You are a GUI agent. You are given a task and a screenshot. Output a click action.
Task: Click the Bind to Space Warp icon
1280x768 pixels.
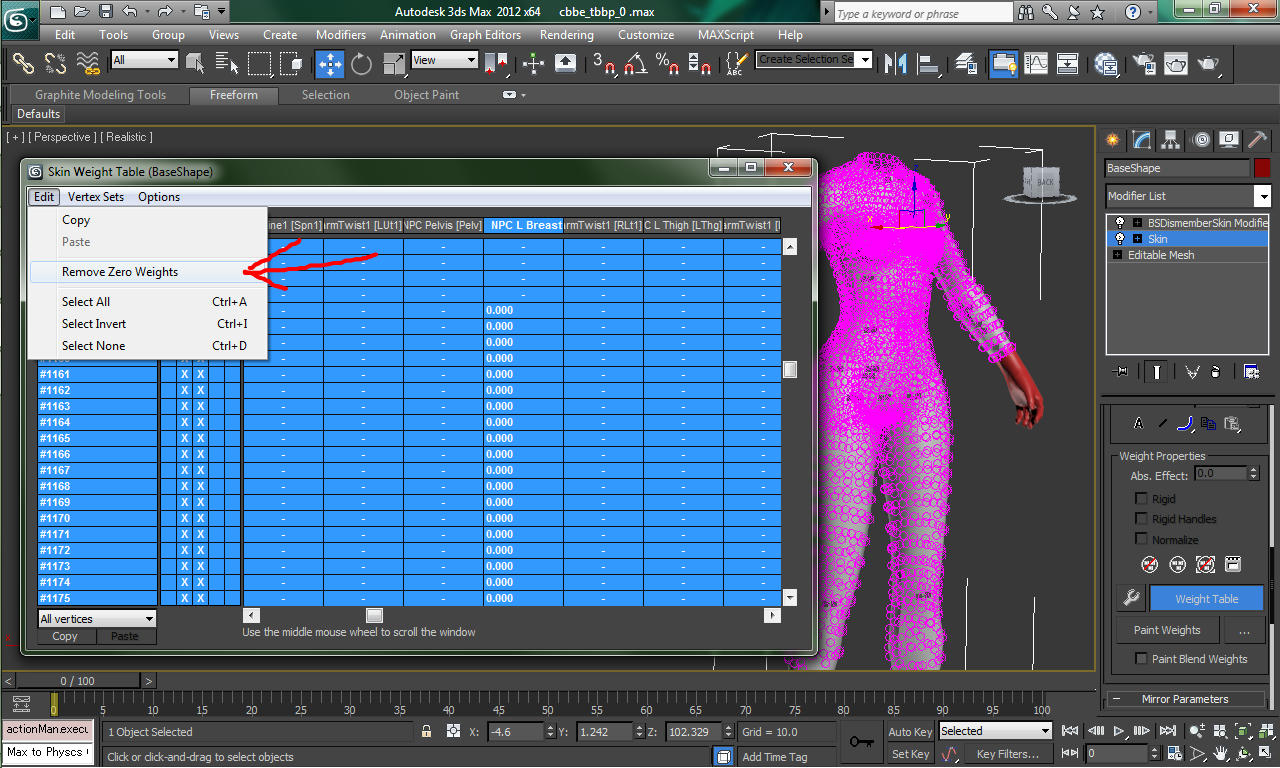coord(88,63)
